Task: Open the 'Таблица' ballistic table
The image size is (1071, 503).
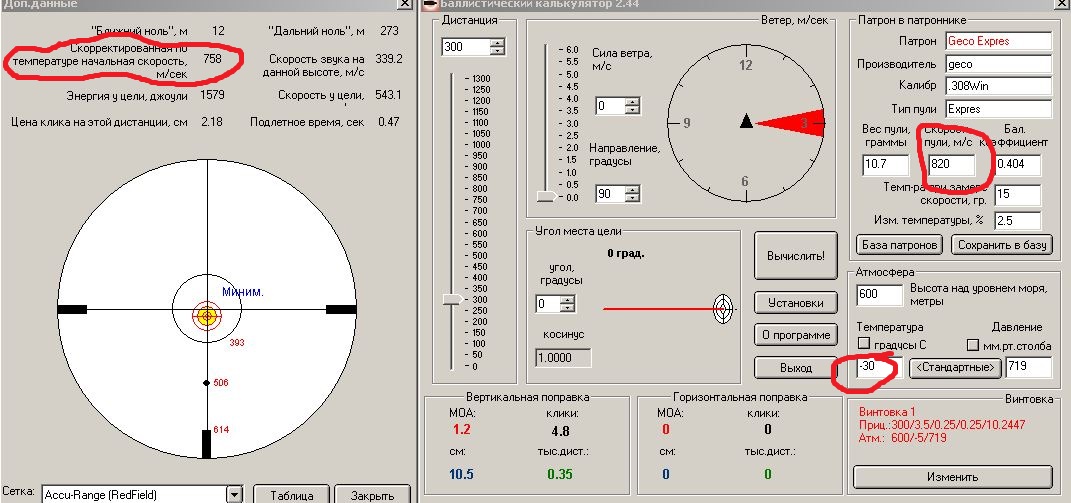Action: (x=291, y=494)
